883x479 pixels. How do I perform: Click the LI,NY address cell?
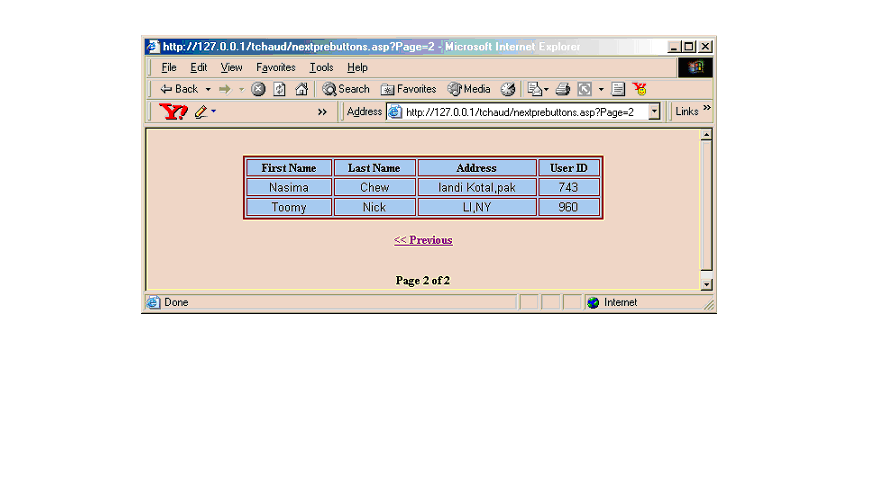point(476,207)
